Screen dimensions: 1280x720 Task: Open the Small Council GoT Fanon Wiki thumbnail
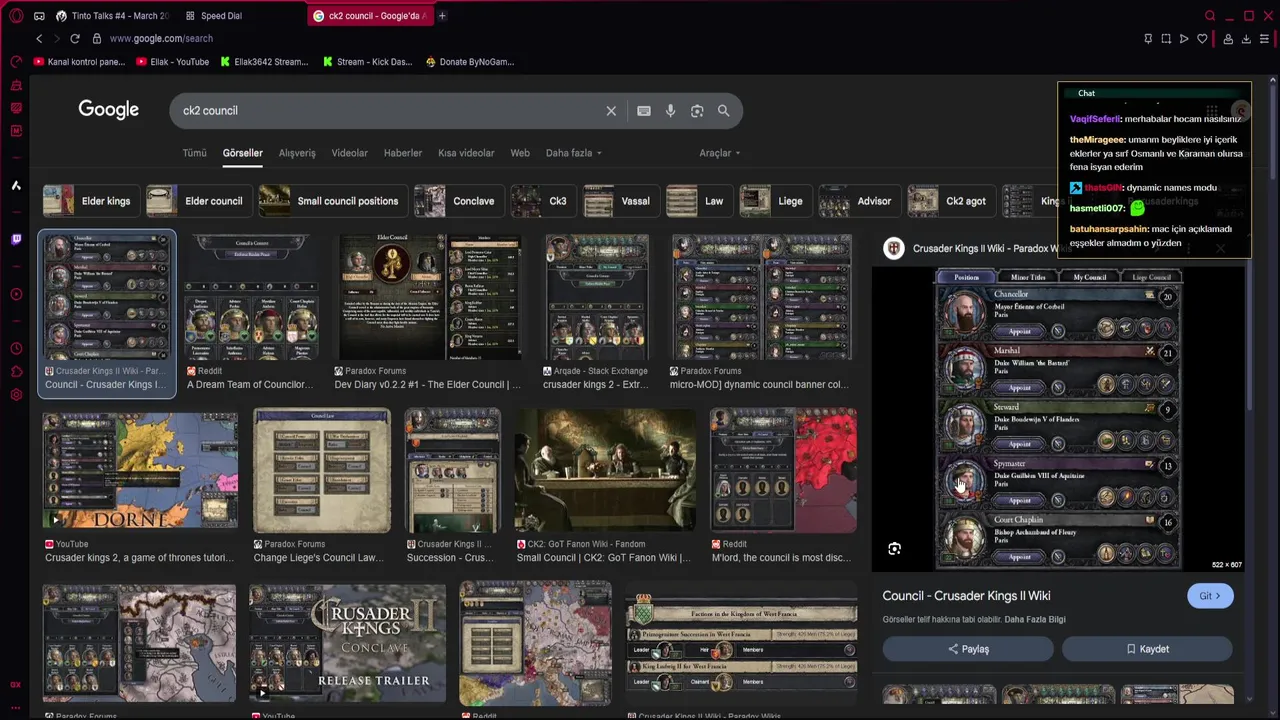(604, 470)
